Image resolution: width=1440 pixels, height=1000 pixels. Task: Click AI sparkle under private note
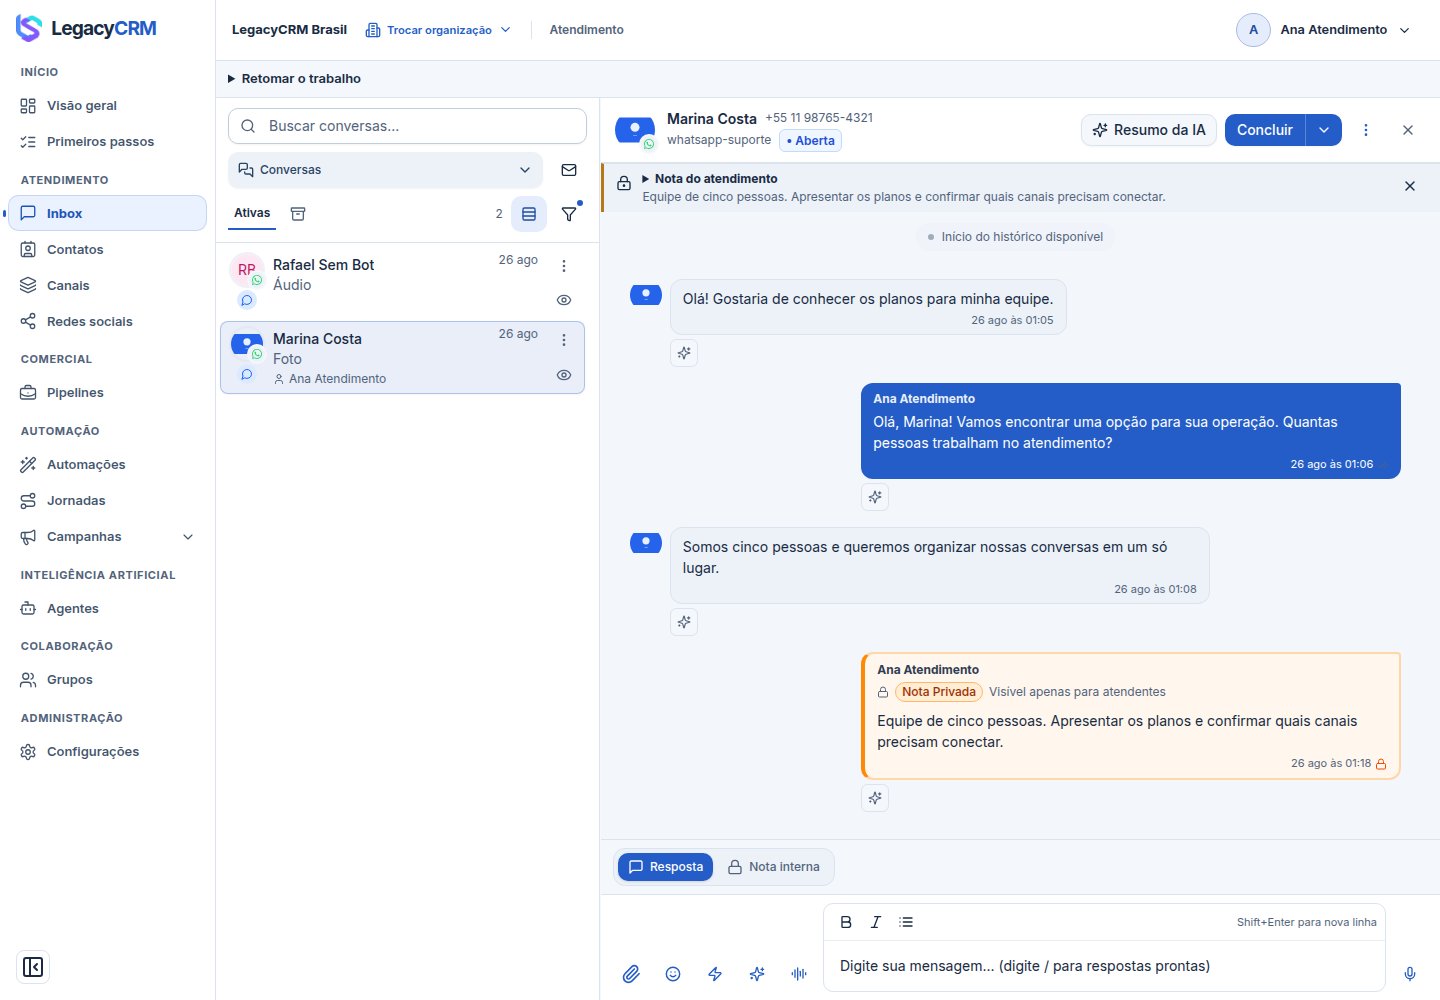coord(875,798)
